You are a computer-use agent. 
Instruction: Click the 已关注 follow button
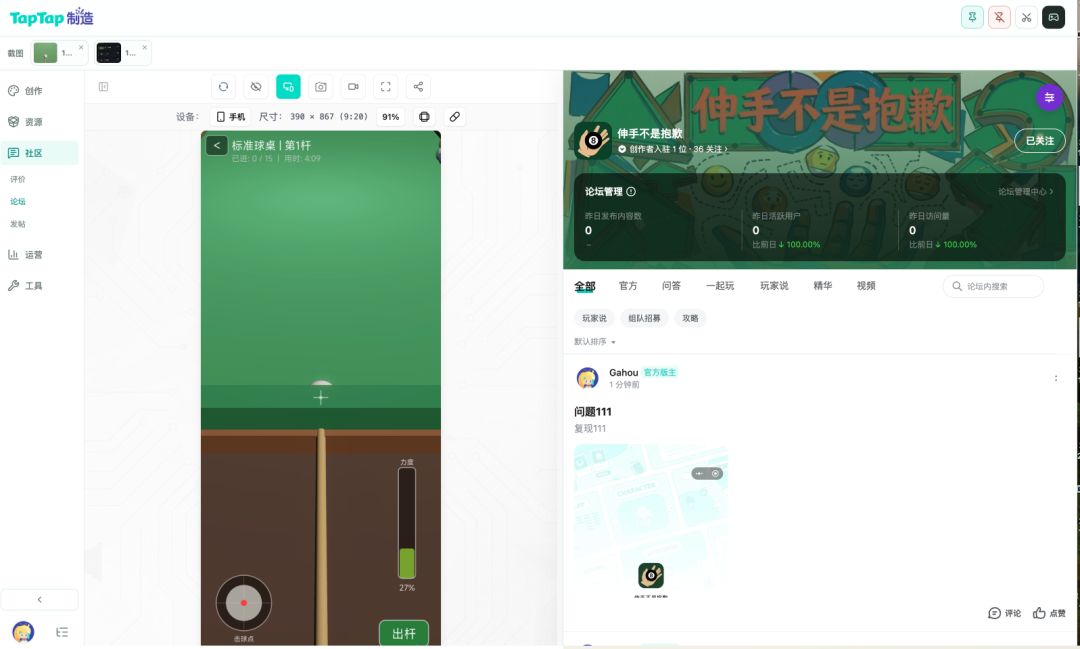coord(1039,141)
